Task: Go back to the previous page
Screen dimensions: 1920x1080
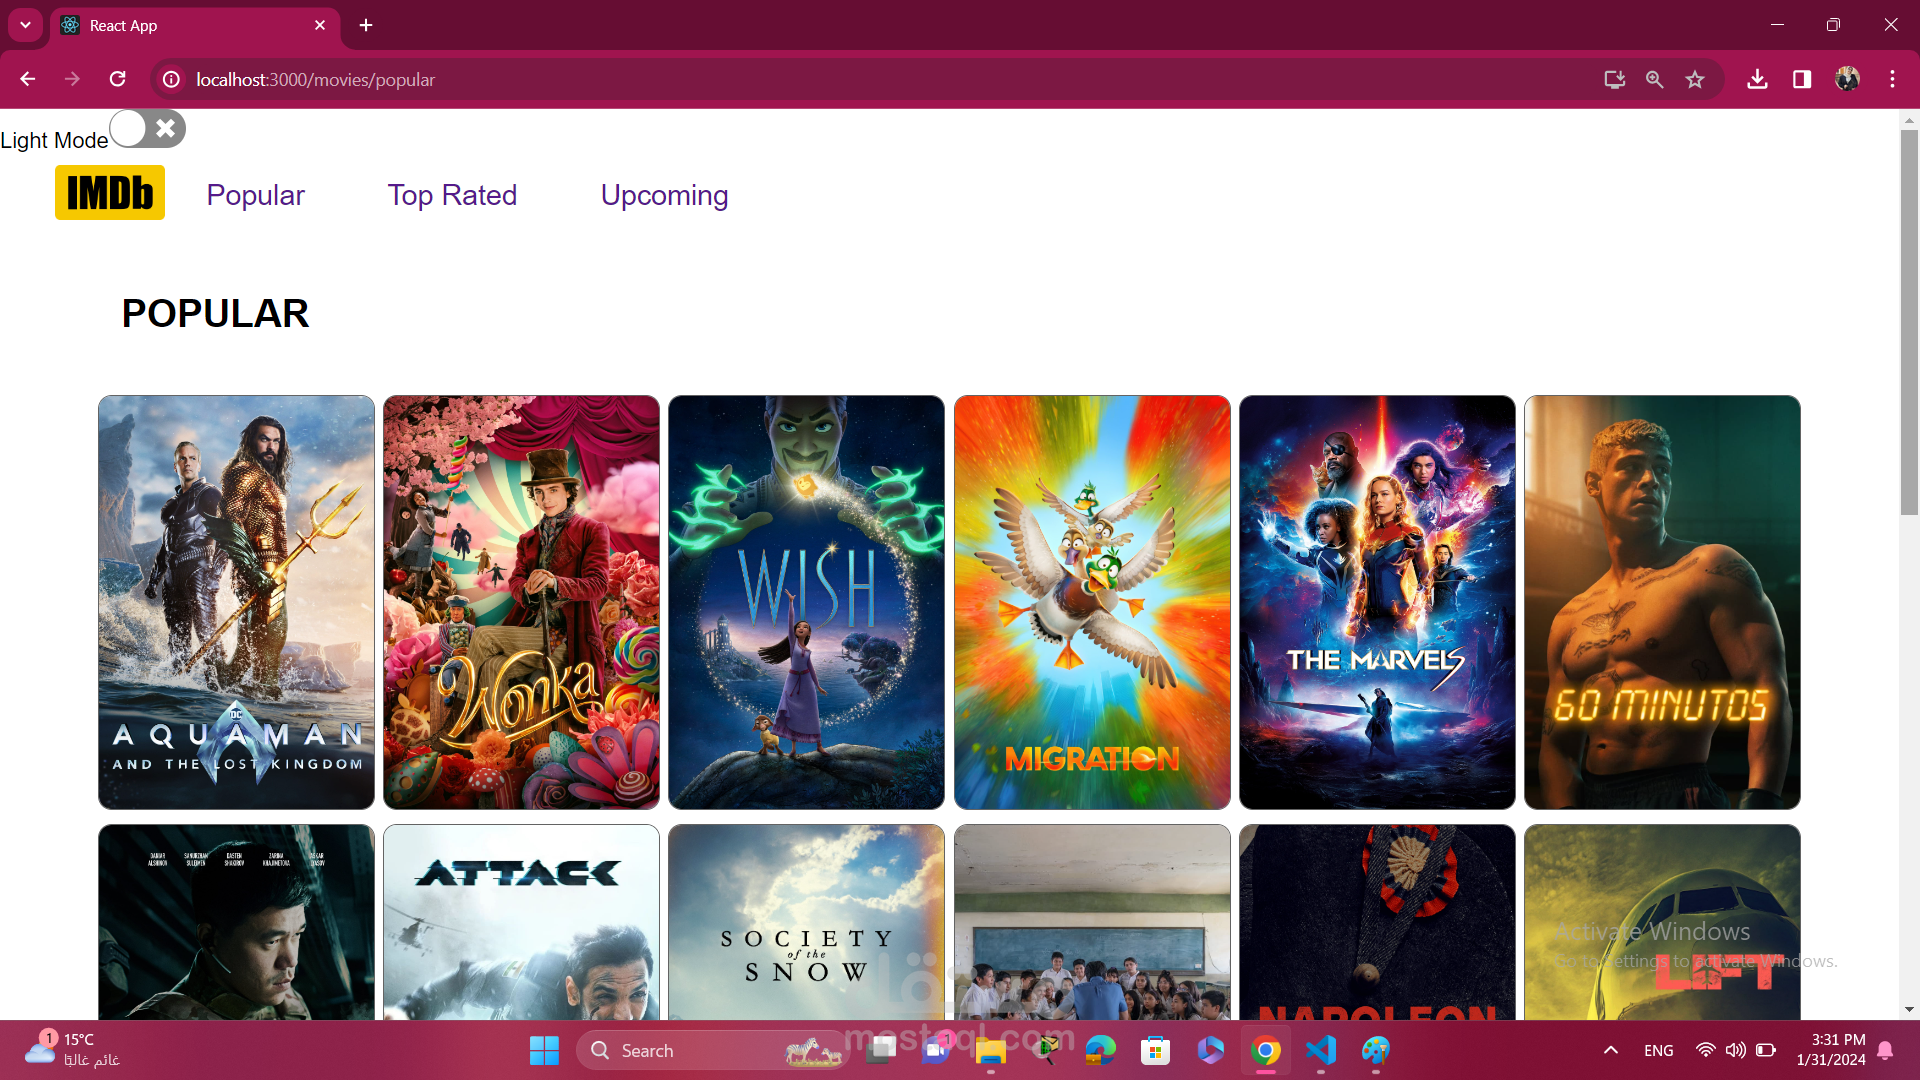Action: [x=28, y=79]
